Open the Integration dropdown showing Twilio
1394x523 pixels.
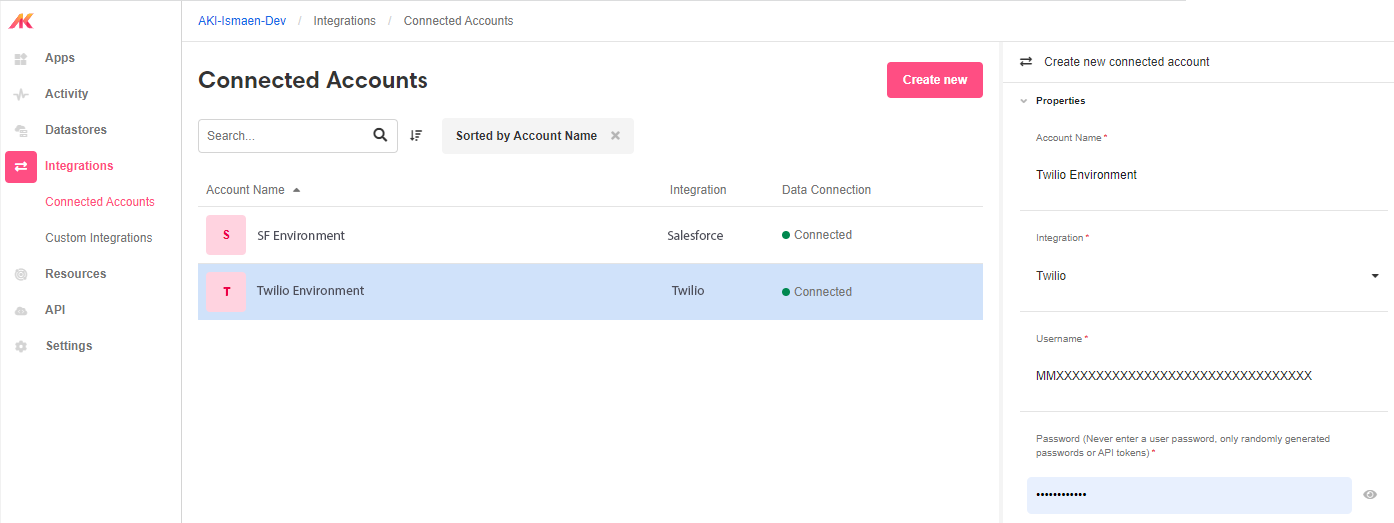pyautogui.click(x=1204, y=276)
